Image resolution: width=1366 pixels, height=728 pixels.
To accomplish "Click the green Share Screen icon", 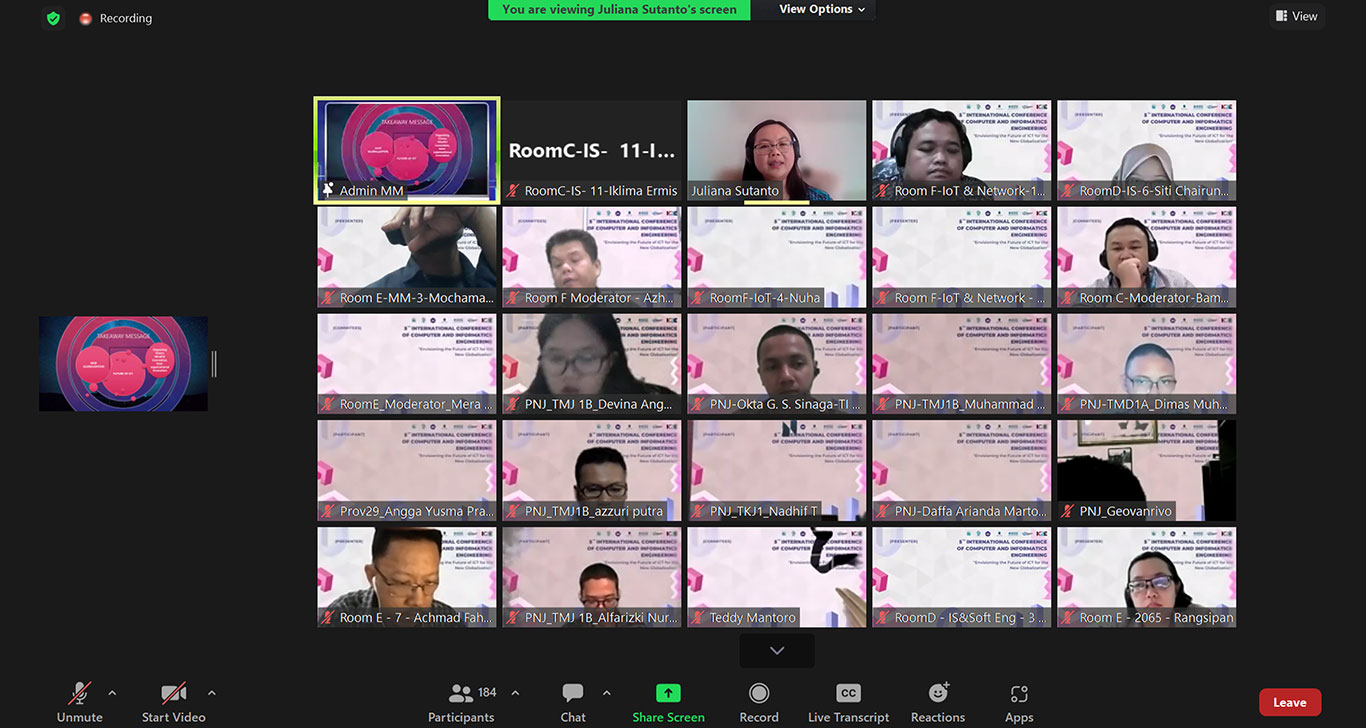I will [668, 693].
